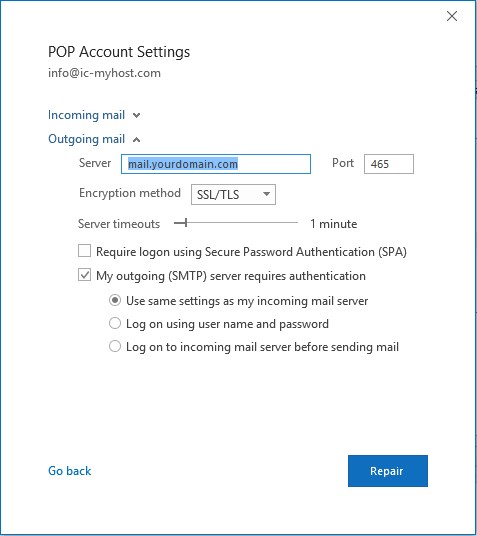Select Log on using user name and password

(x=115, y=323)
